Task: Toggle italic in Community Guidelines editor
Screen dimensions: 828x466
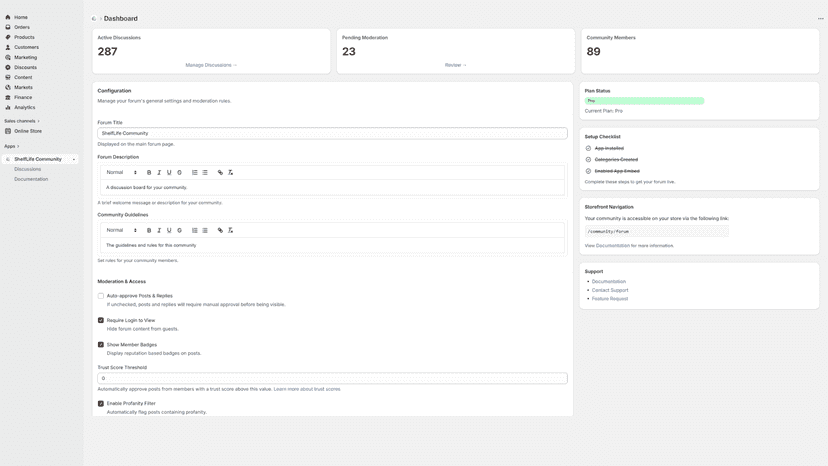Action: tap(159, 230)
